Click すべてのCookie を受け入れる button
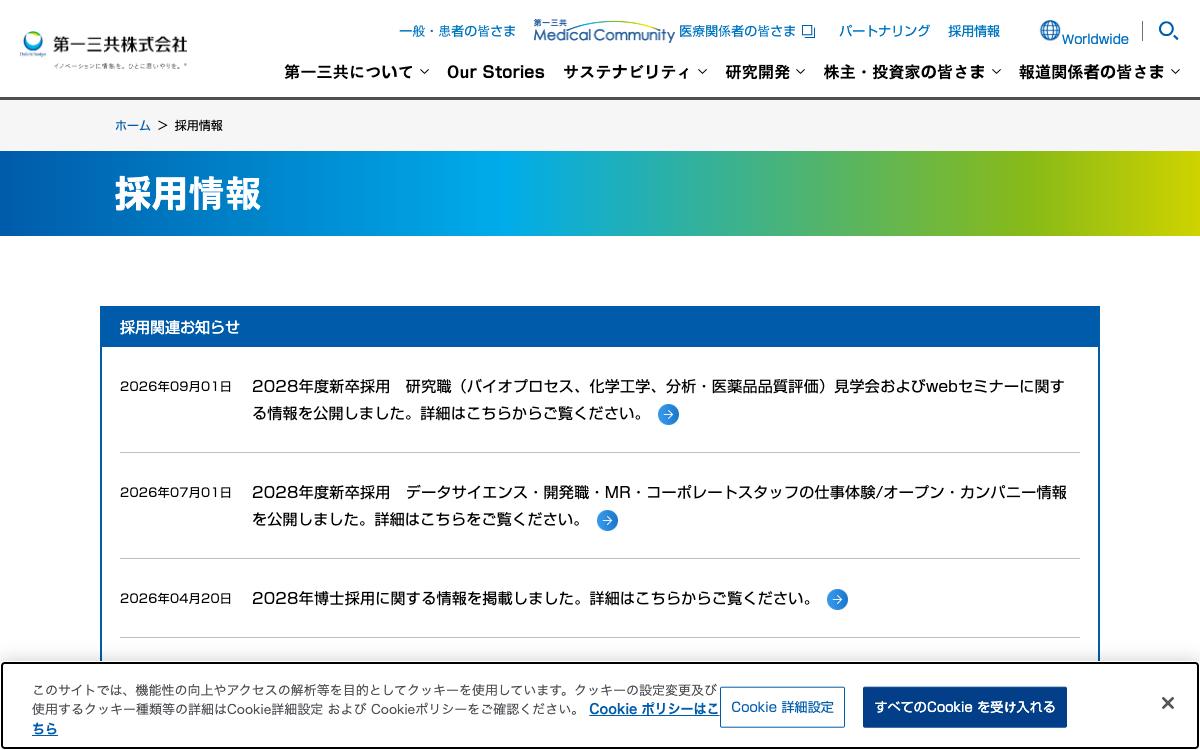Screen dimensions: 1200x750 (x=965, y=707)
